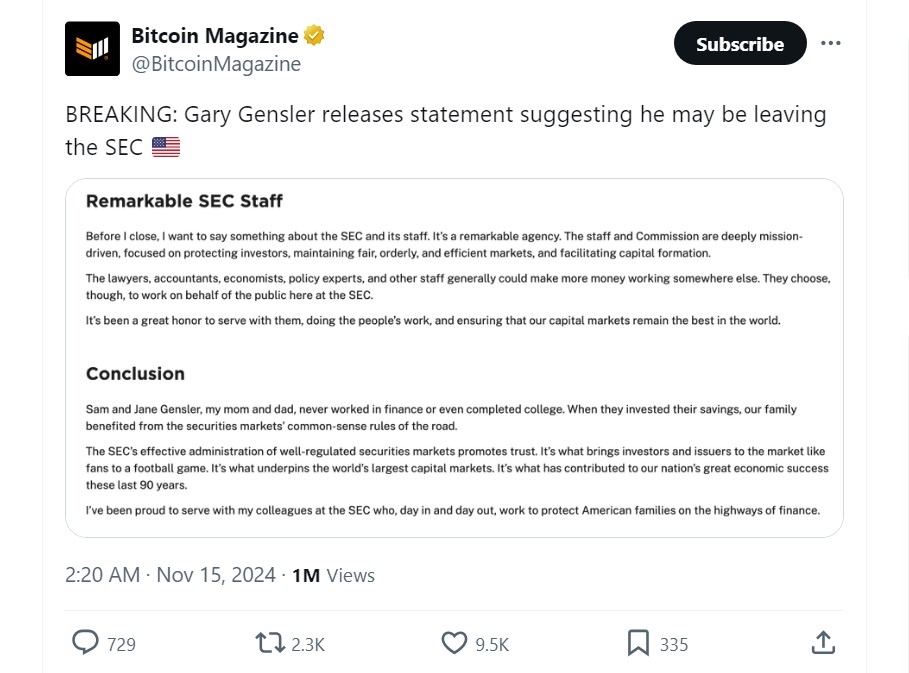Click the 1M Views count
Viewport: 909px width, 673px height.
coord(333,575)
